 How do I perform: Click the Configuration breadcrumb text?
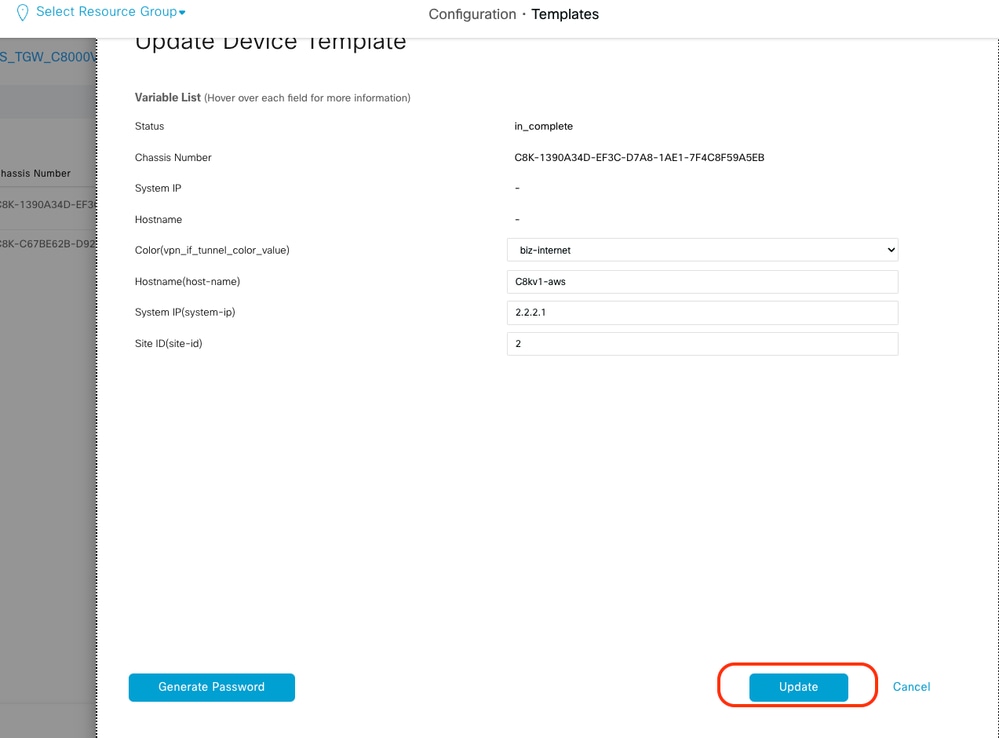472,14
